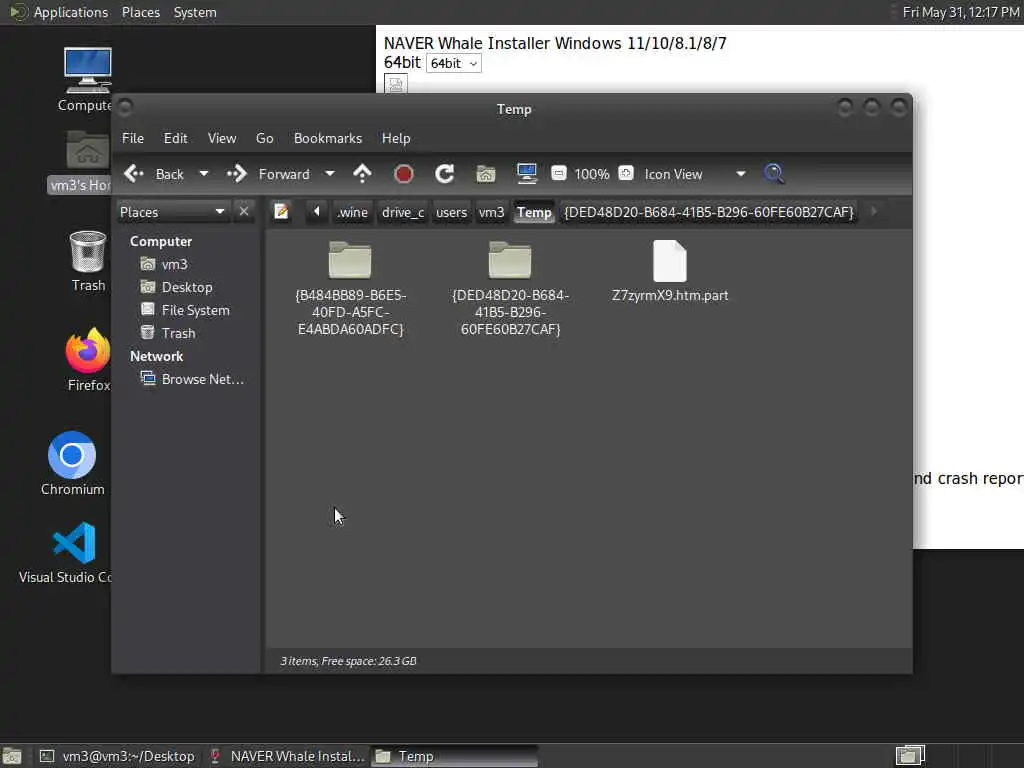
Task: Select Trash in Places sidebar
Action: point(178,333)
